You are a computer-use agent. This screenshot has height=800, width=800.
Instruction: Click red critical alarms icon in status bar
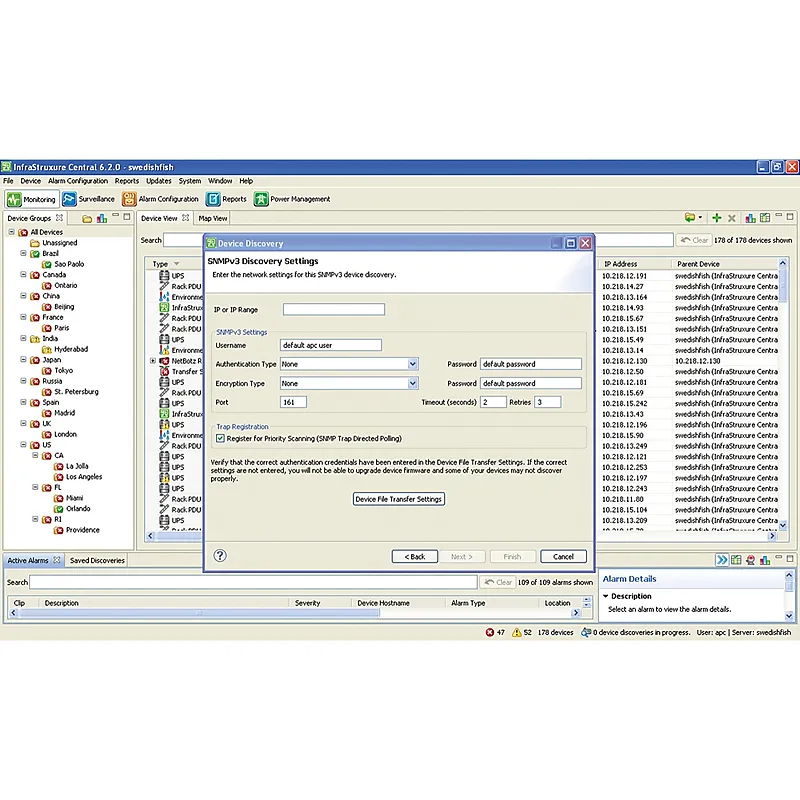(x=490, y=633)
